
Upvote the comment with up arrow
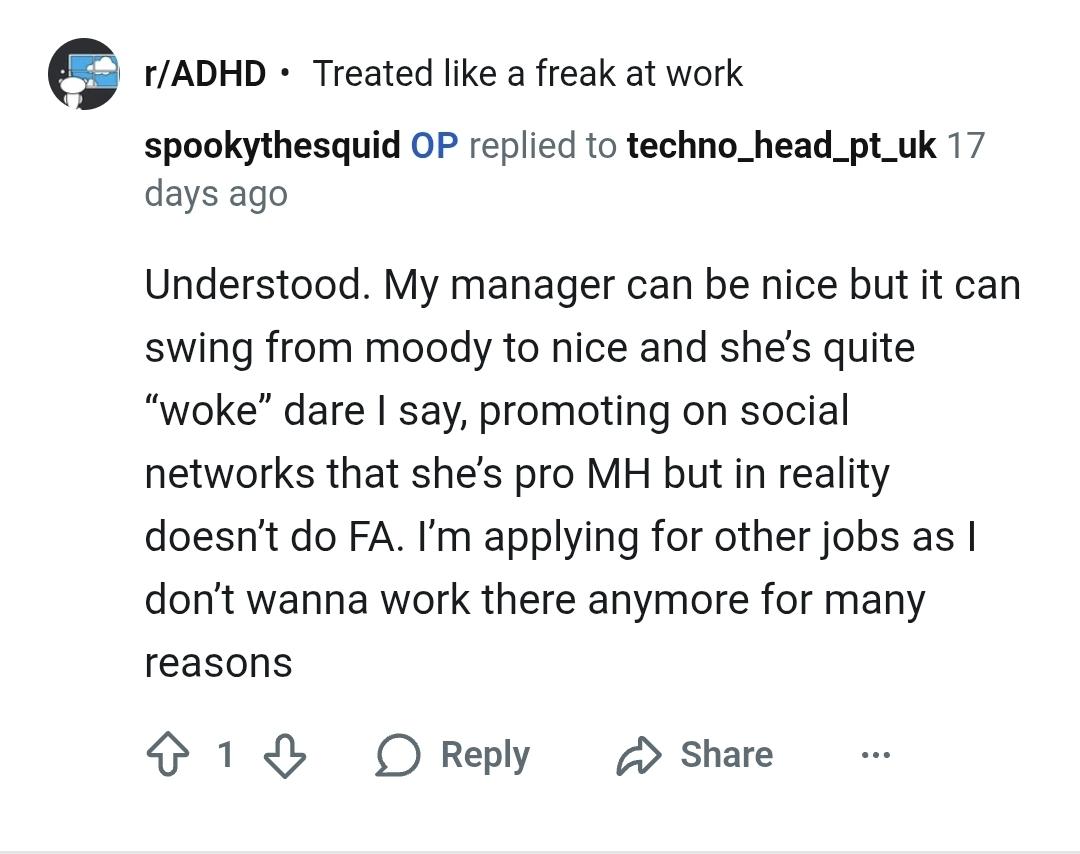coord(166,755)
